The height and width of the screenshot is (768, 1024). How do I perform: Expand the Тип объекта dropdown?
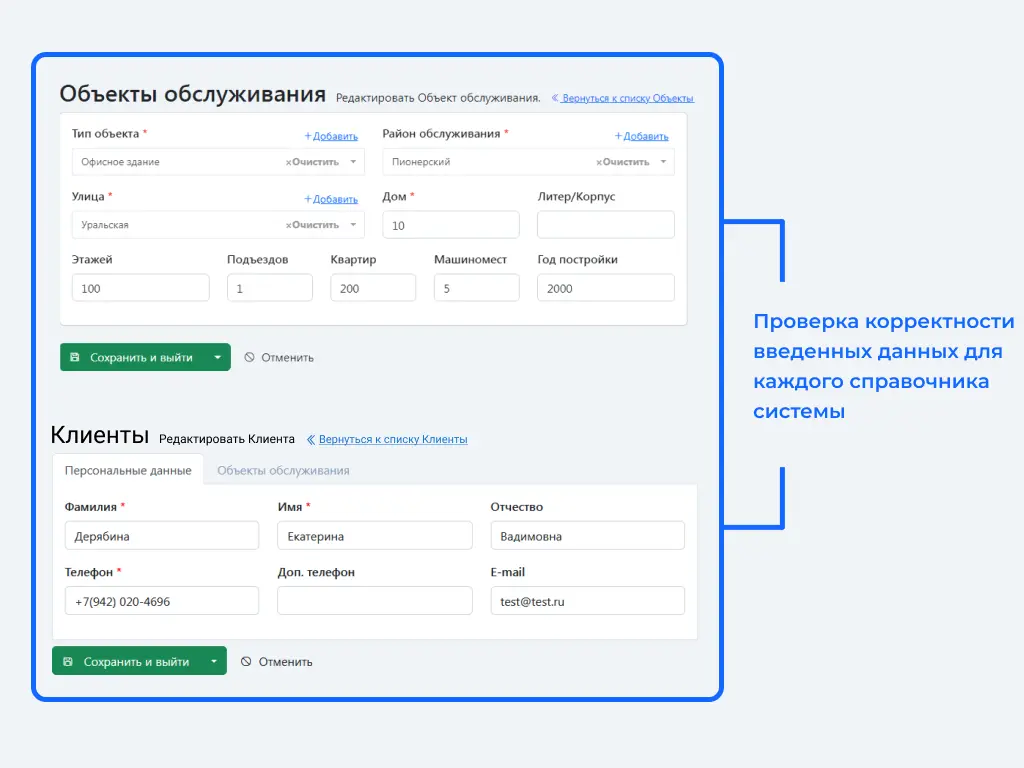point(355,162)
